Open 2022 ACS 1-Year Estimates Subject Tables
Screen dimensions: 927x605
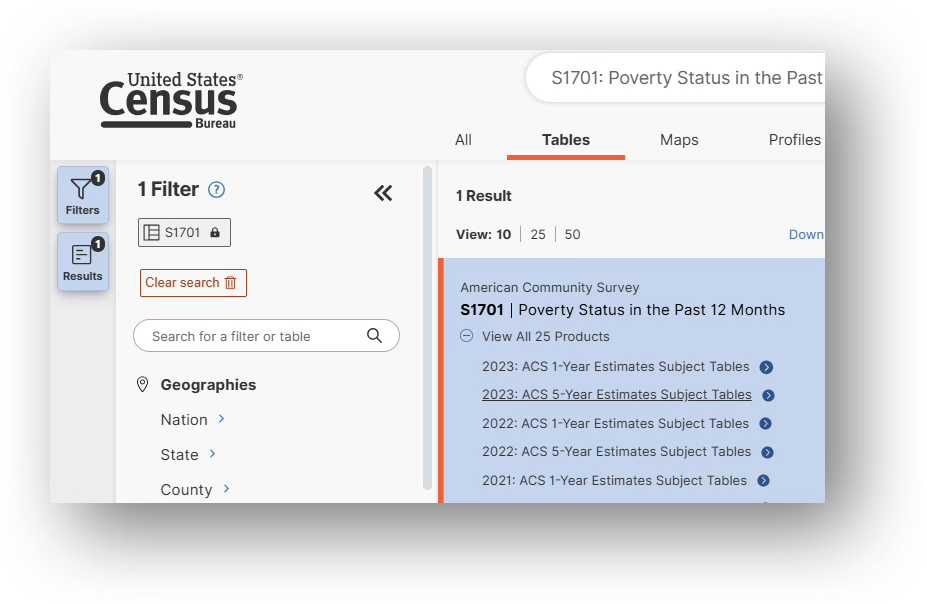(x=615, y=423)
